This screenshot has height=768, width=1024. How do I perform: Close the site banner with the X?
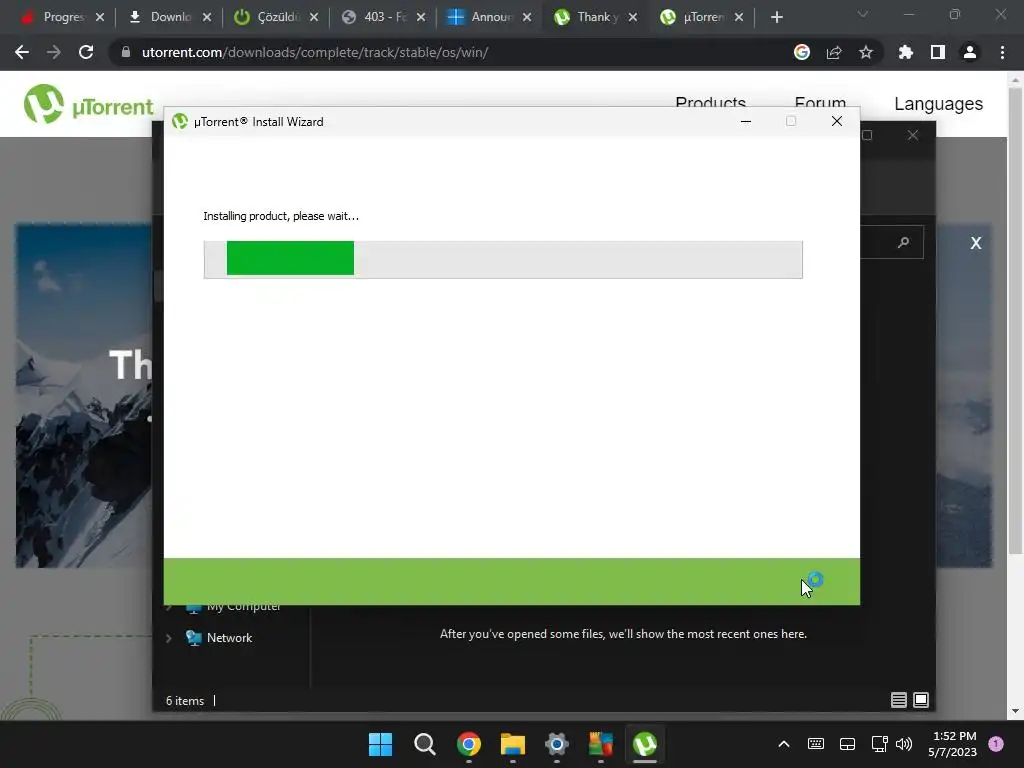pos(976,243)
